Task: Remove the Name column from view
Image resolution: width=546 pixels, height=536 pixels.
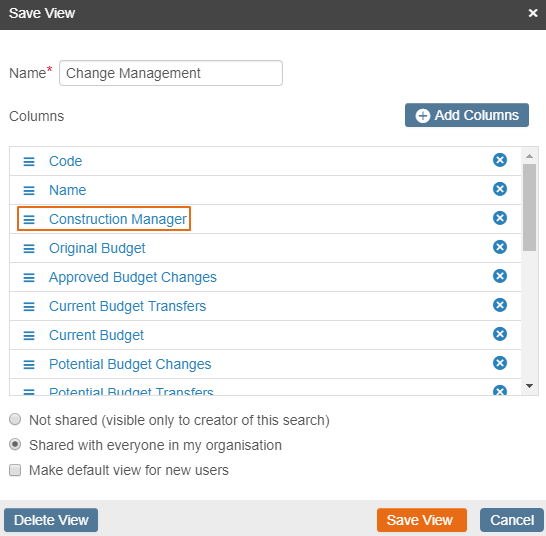Action: 500,189
